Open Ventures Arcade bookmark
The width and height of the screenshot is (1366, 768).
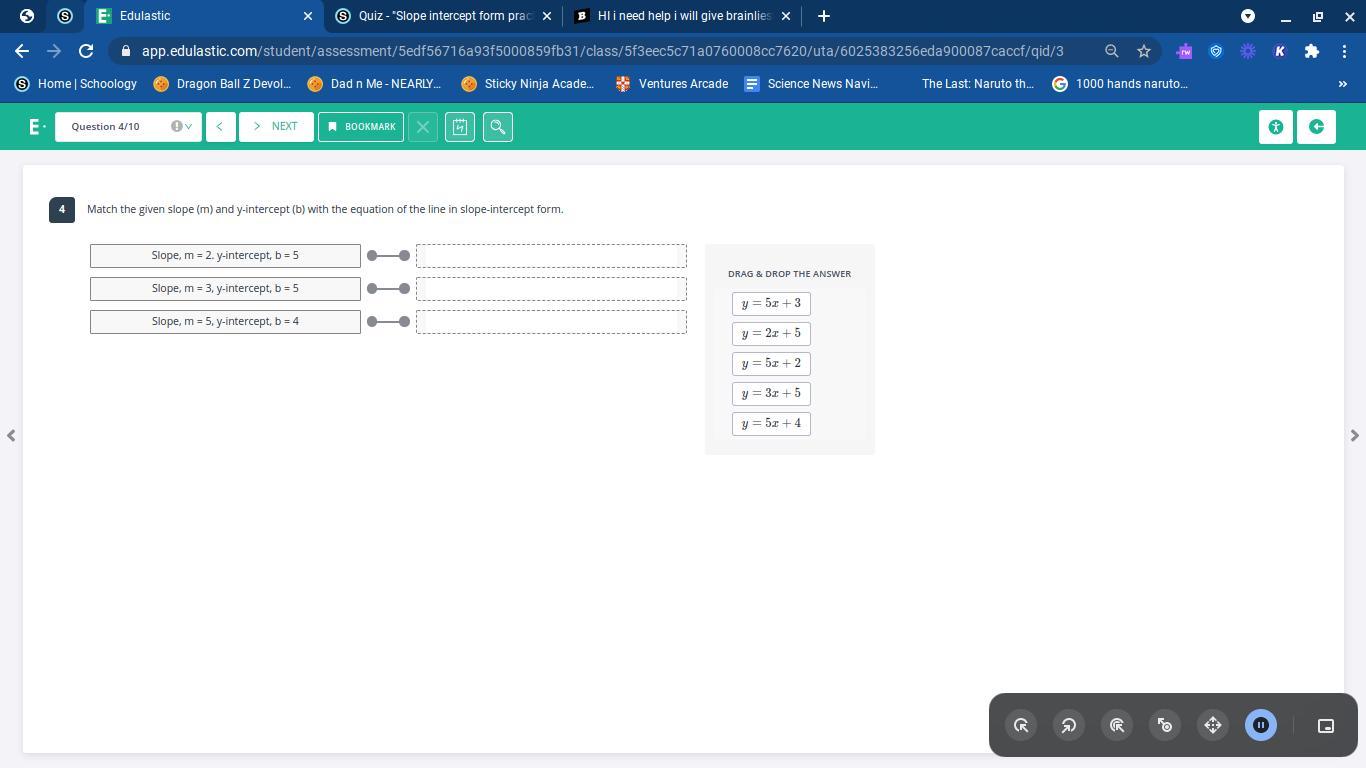pos(672,84)
